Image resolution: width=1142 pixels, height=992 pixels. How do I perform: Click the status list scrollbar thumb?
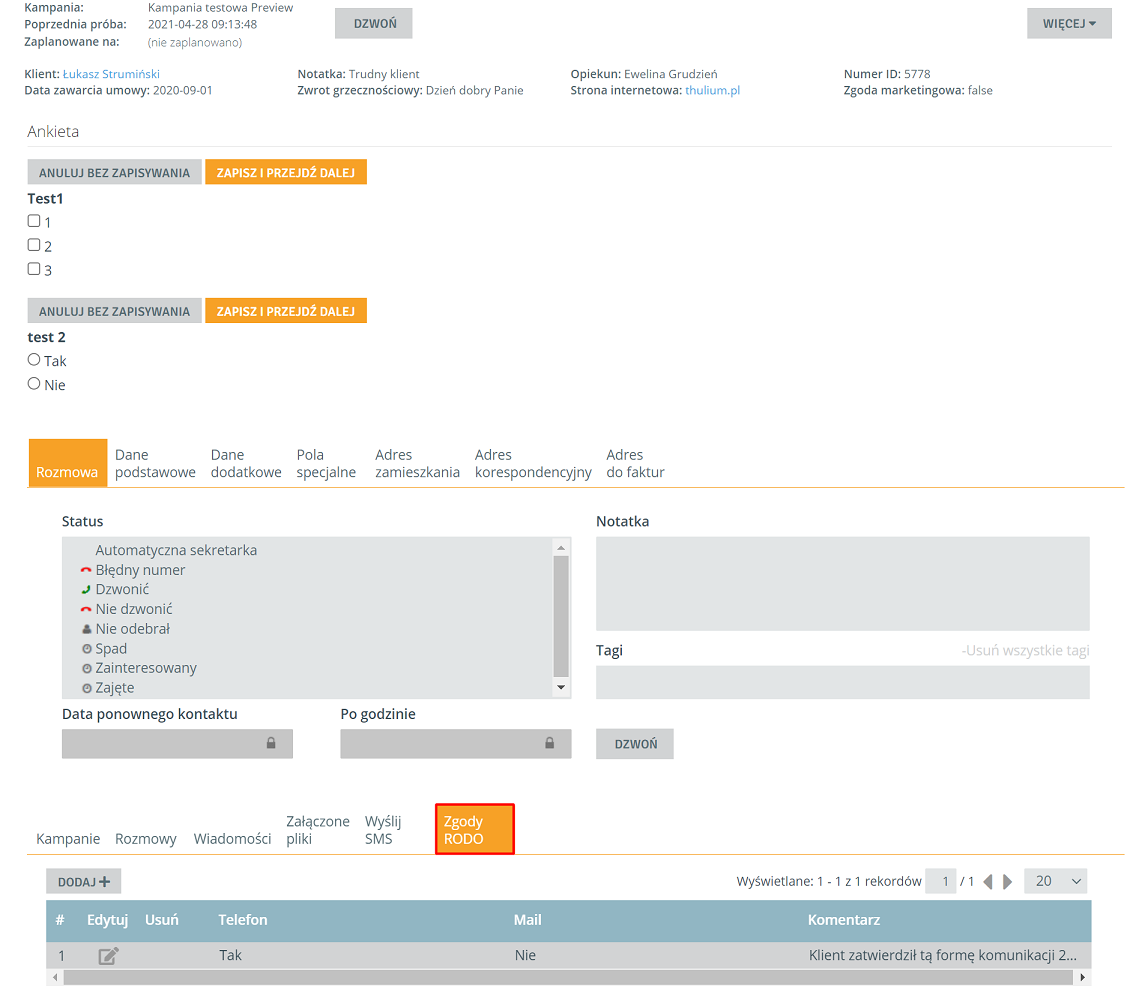pos(561,616)
